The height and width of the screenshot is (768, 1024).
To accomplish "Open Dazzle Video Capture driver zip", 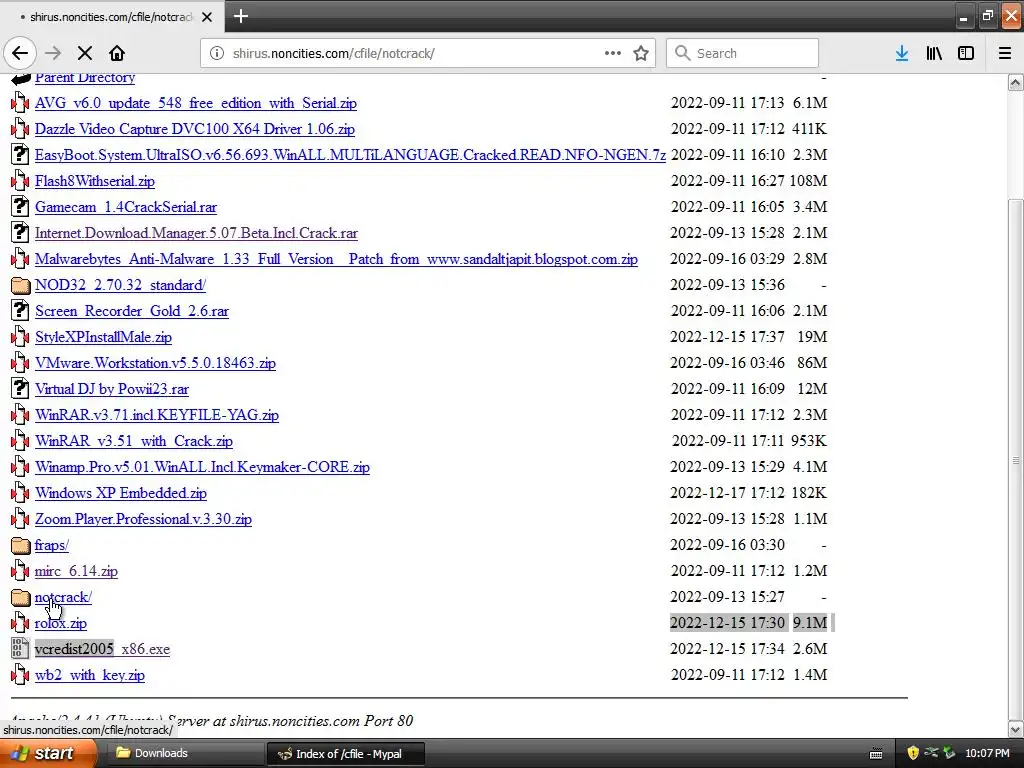I will click(x=195, y=129).
